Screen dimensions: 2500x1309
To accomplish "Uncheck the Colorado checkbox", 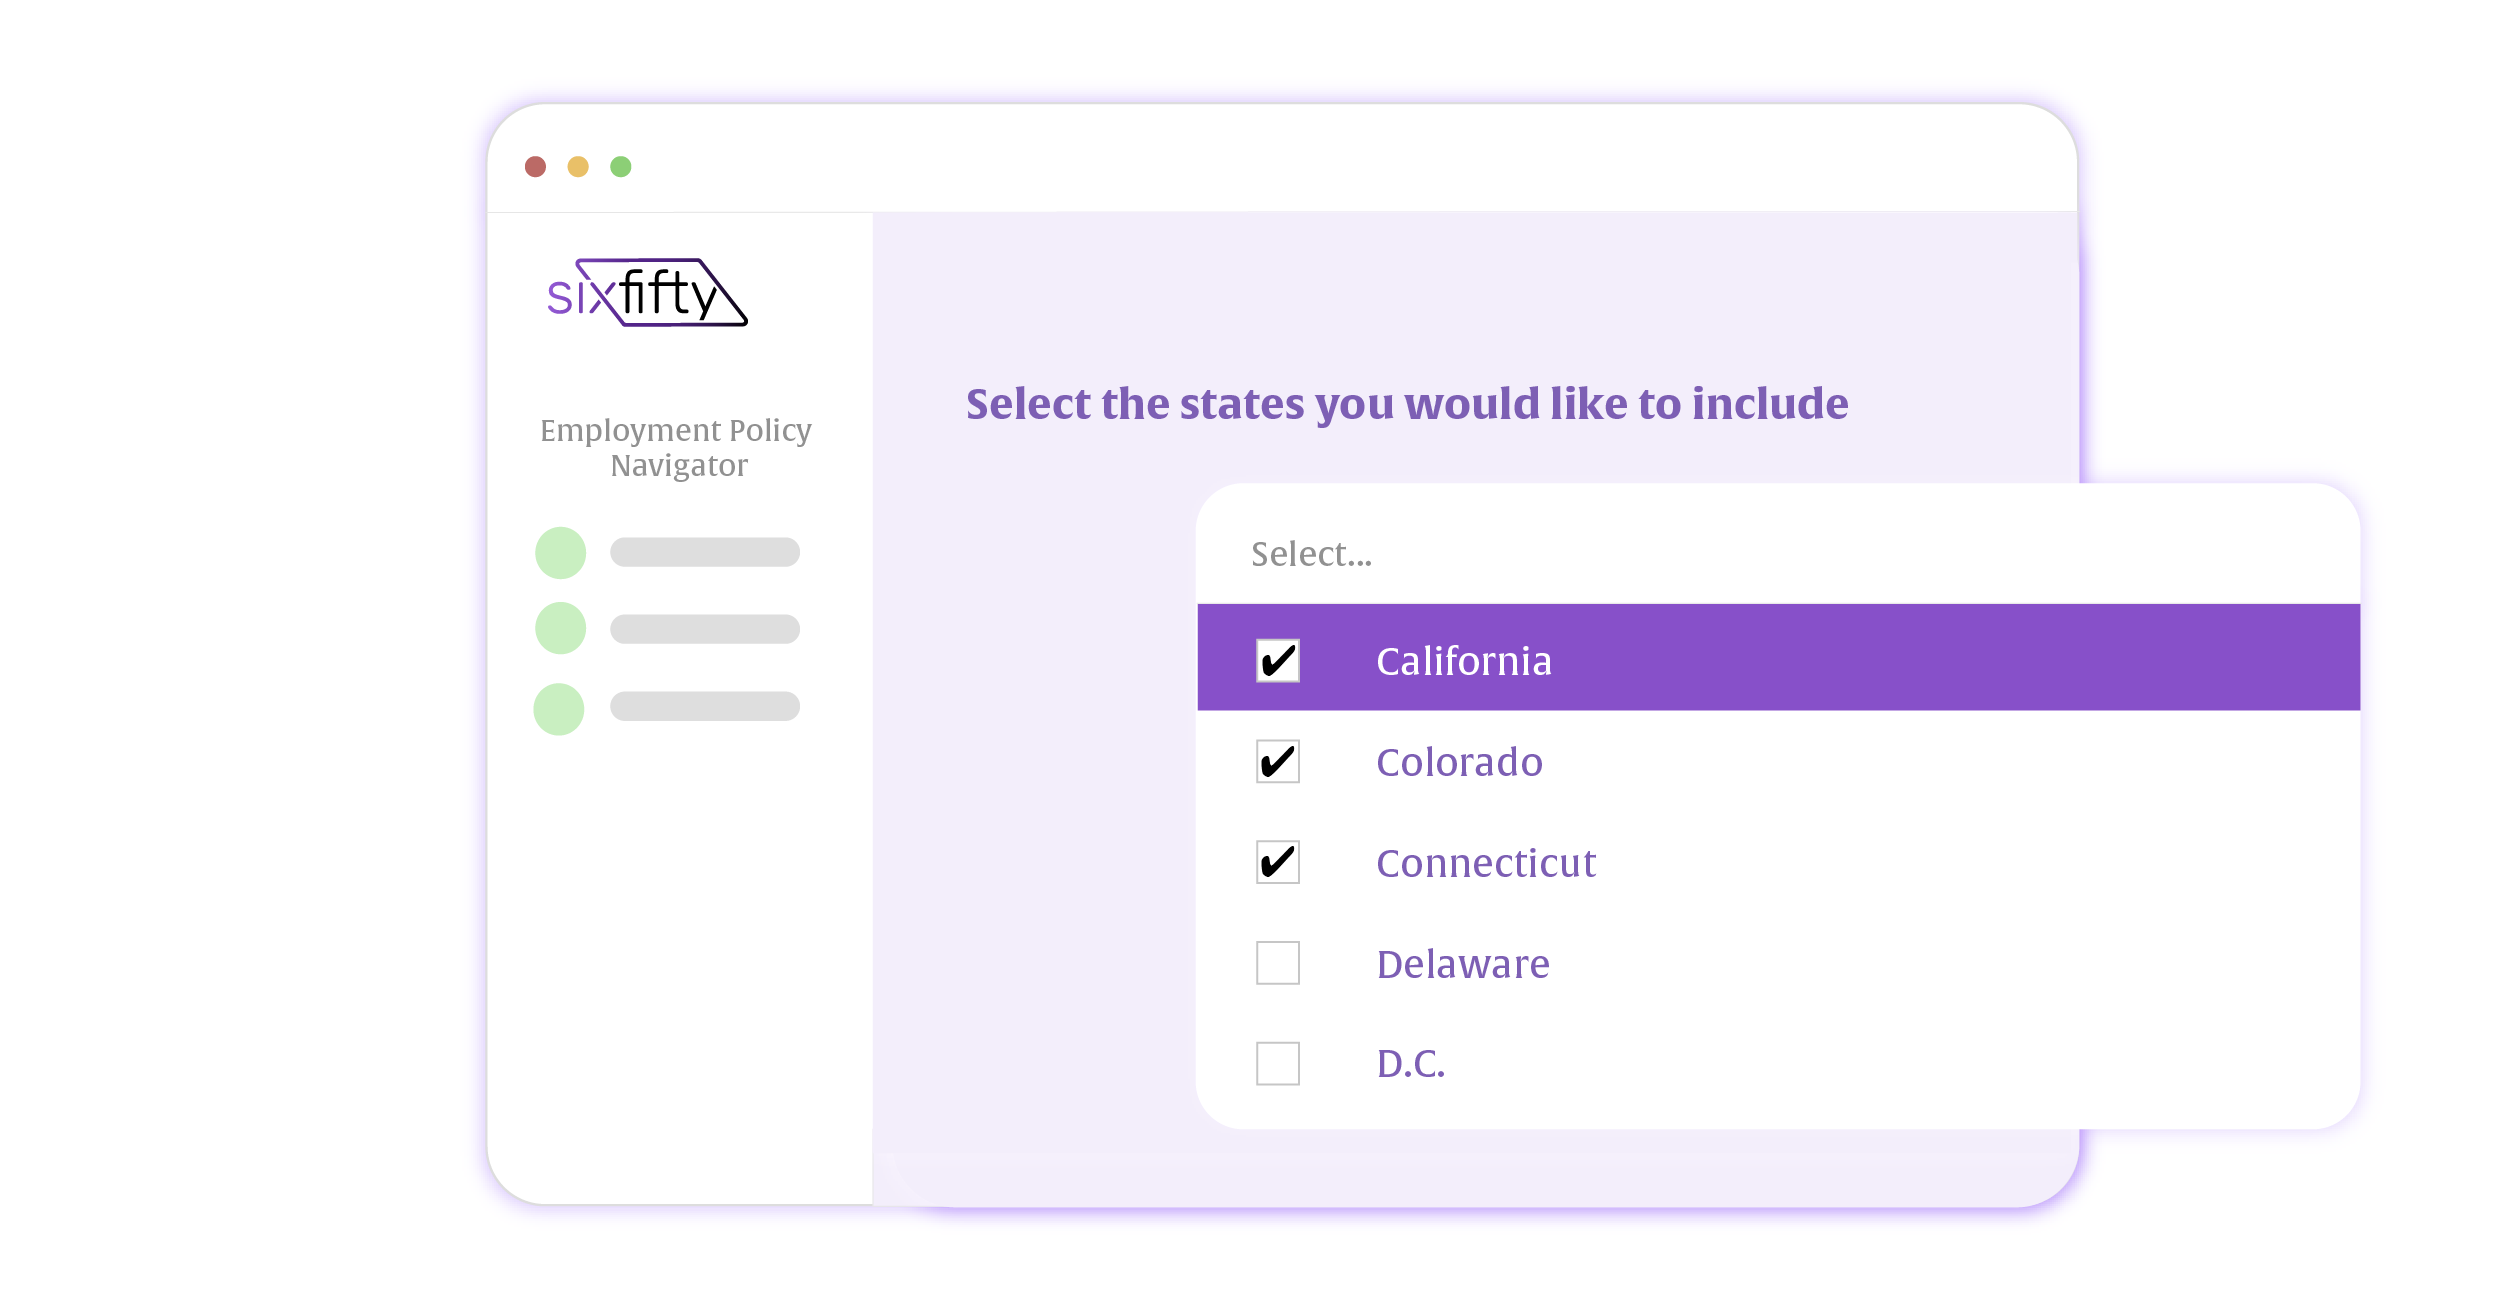I will click(1278, 762).
